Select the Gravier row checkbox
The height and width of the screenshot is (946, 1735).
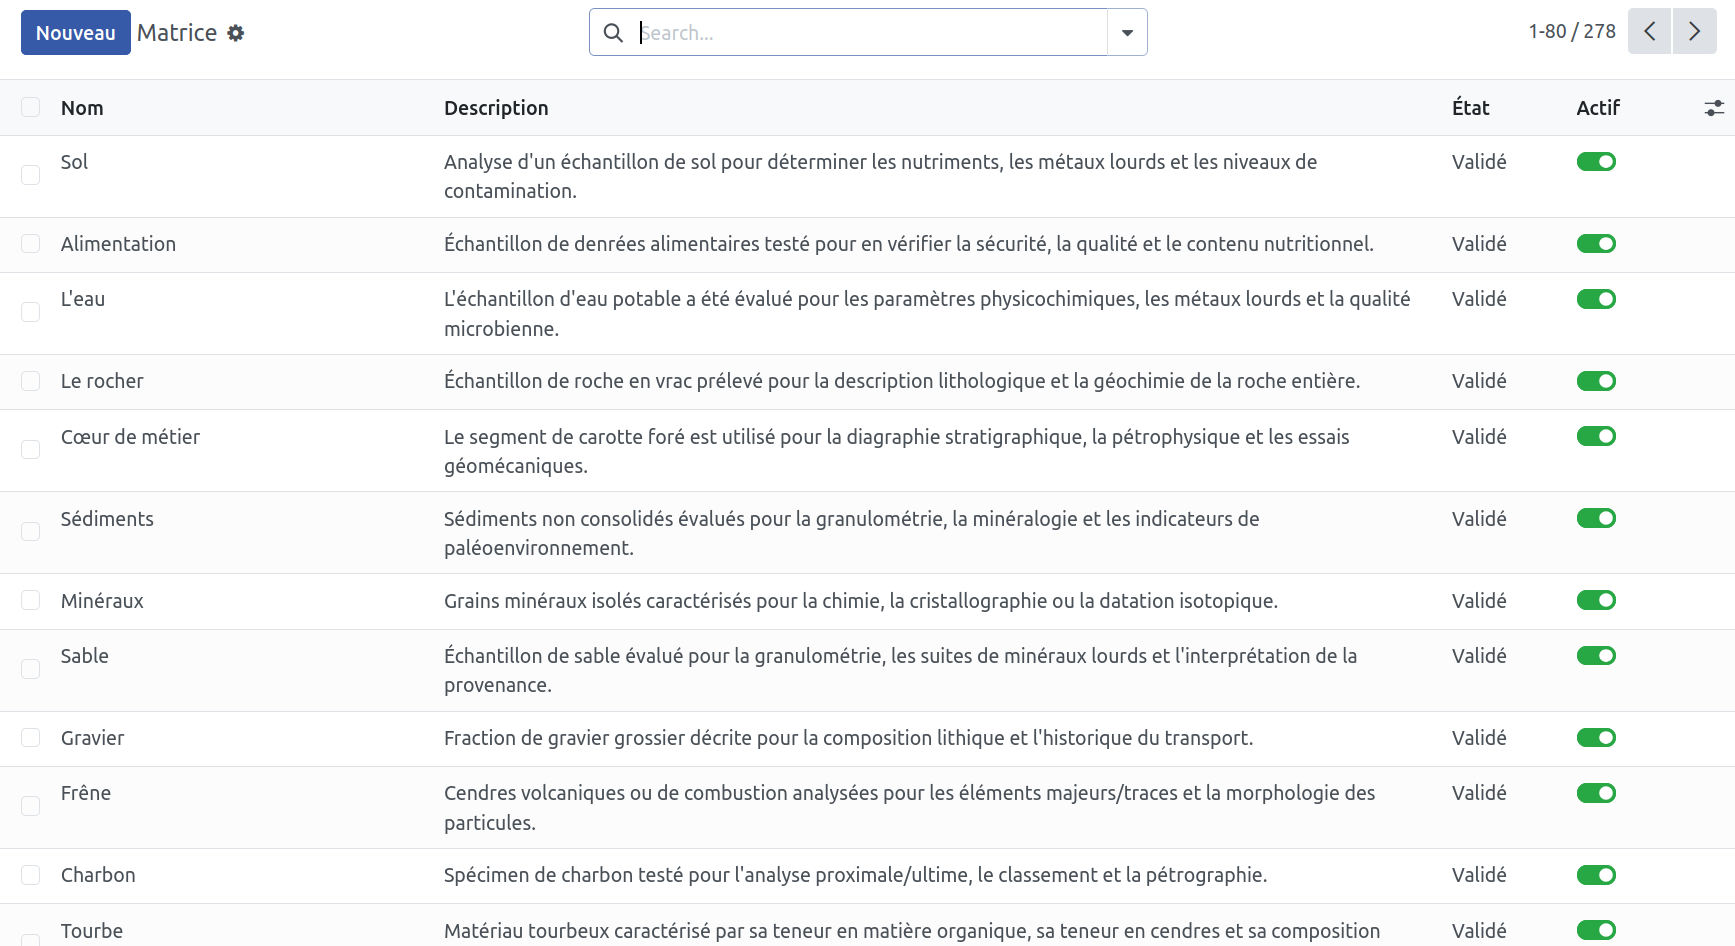coord(31,737)
